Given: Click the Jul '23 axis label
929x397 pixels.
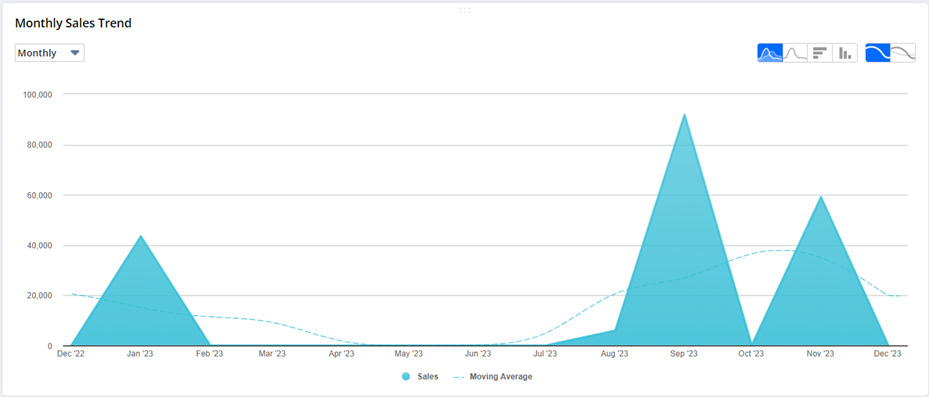Looking at the screenshot, I should (x=545, y=354).
